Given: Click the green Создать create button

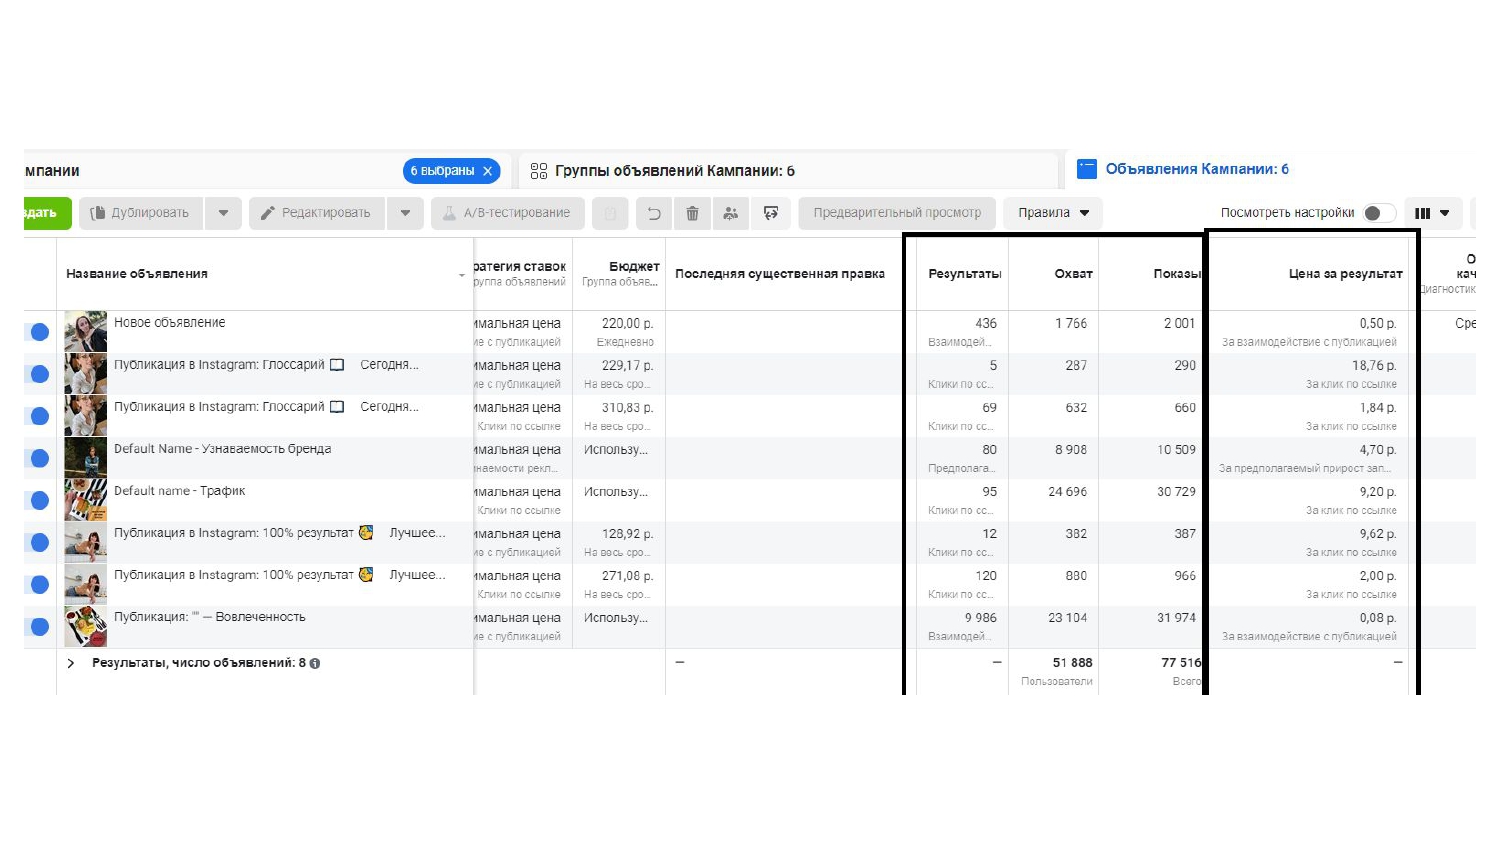Looking at the screenshot, I should (46, 213).
